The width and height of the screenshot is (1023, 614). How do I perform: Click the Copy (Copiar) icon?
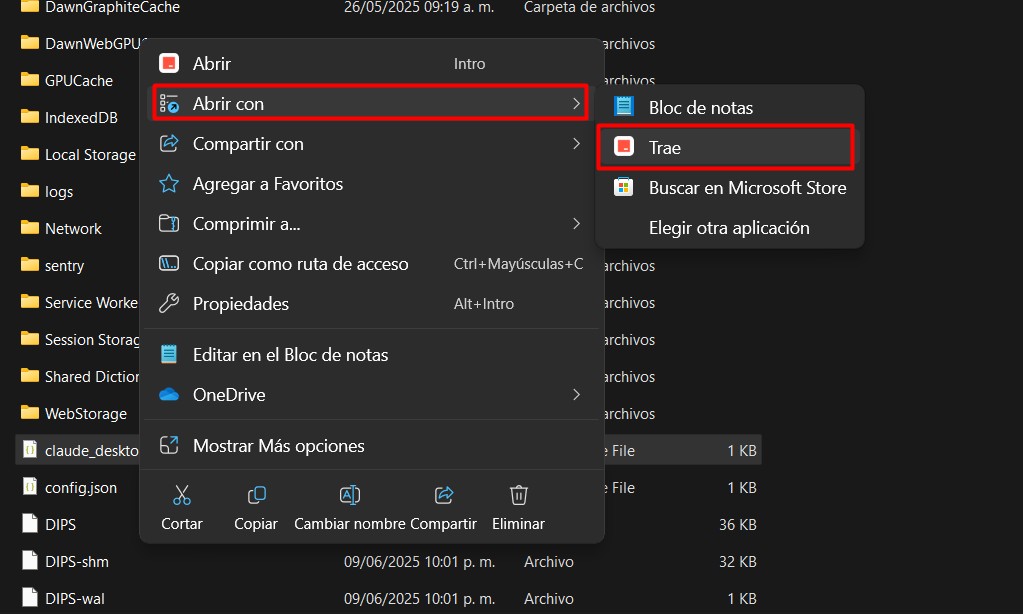point(256,495)
